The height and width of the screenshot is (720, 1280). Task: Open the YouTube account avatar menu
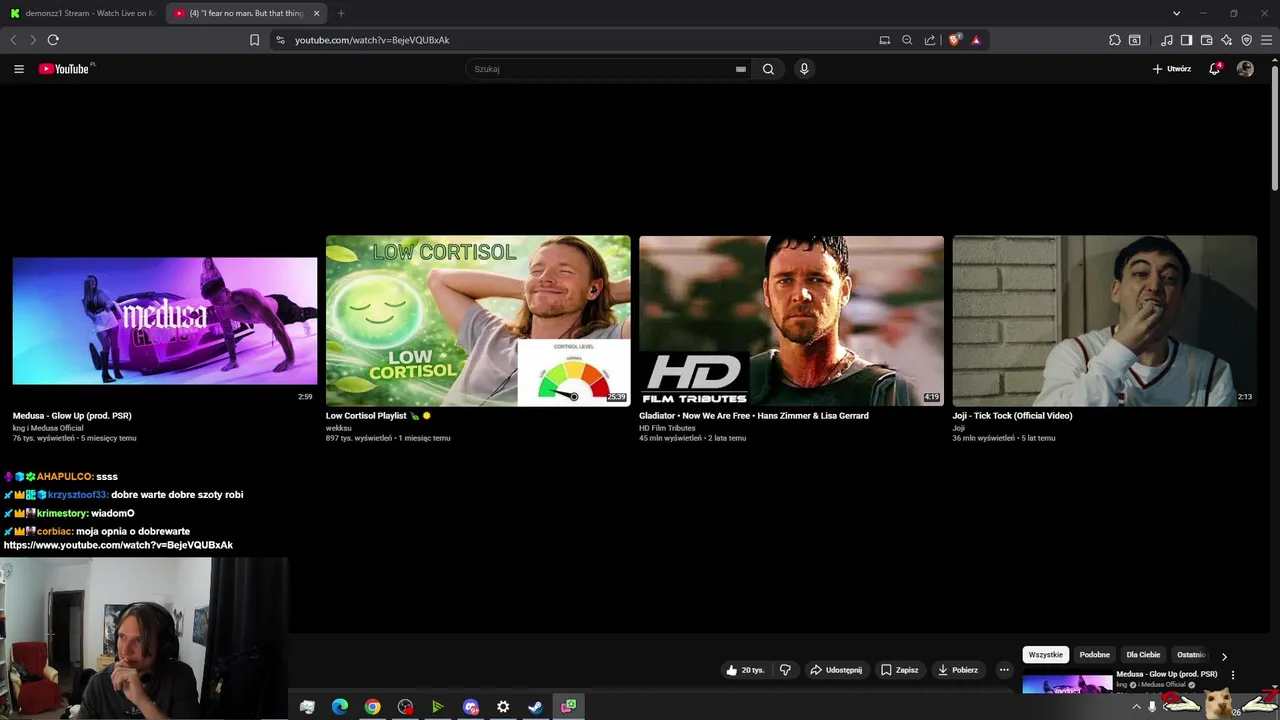point(1245,69)
